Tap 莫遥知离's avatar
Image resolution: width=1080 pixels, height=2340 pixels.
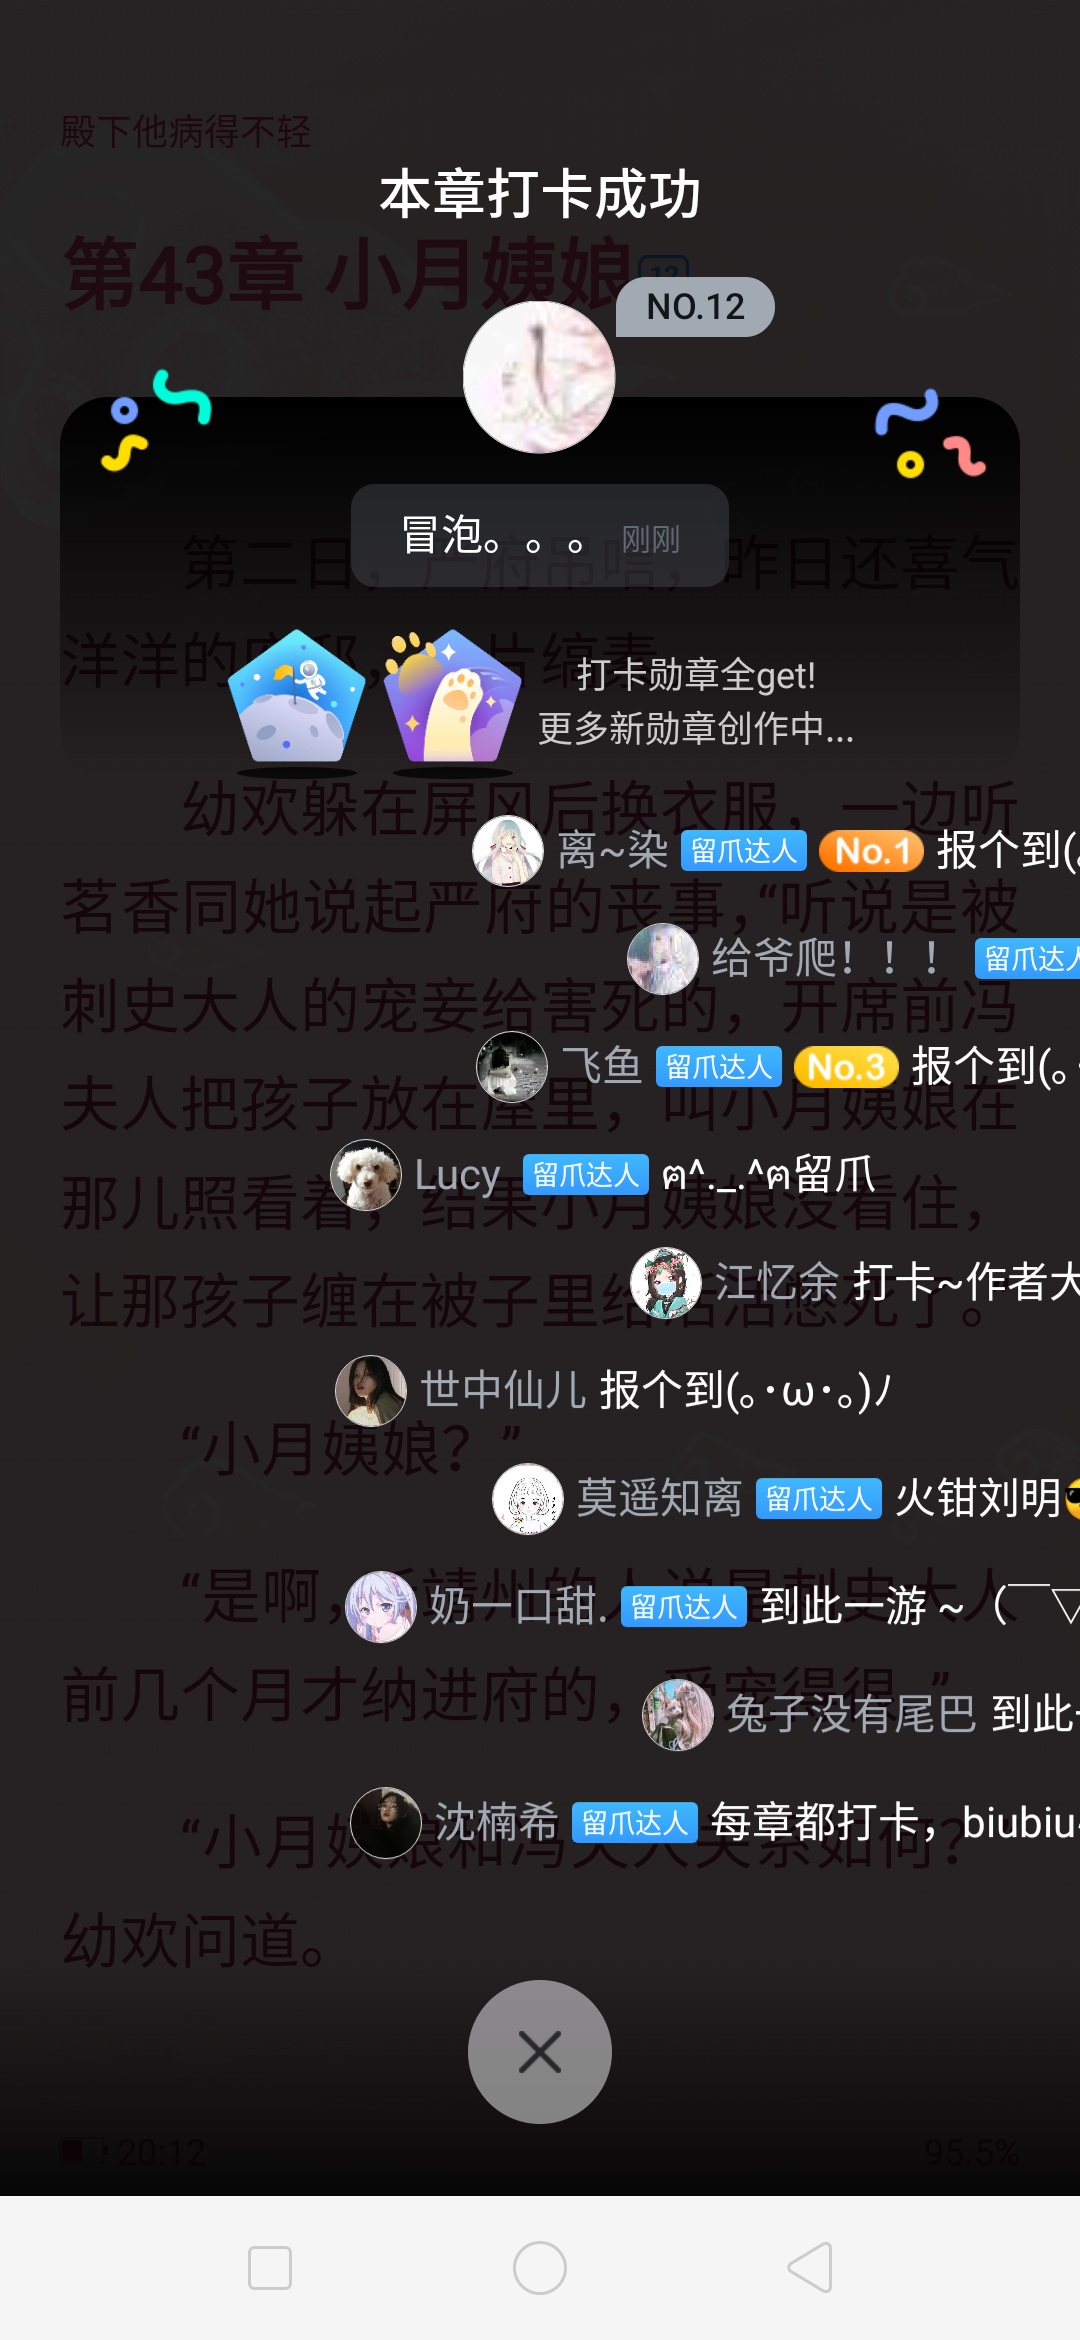point(528,1499)
